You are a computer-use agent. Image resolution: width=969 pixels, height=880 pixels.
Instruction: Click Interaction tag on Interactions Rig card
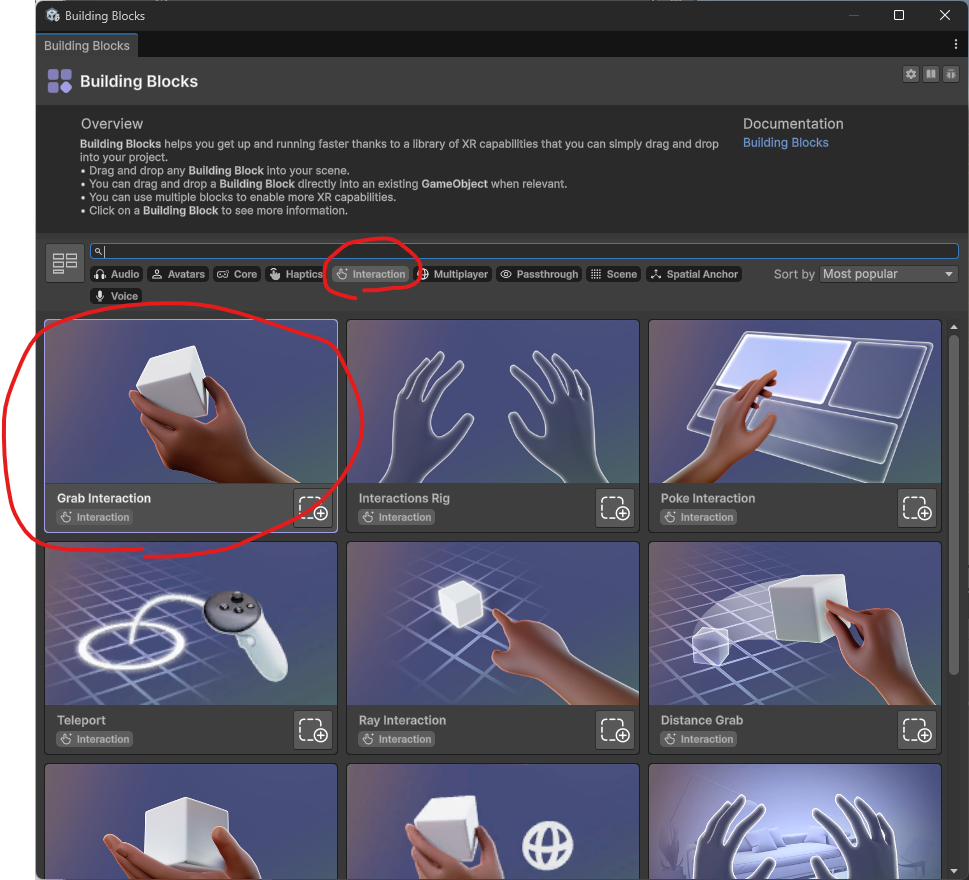pos(397,517)
